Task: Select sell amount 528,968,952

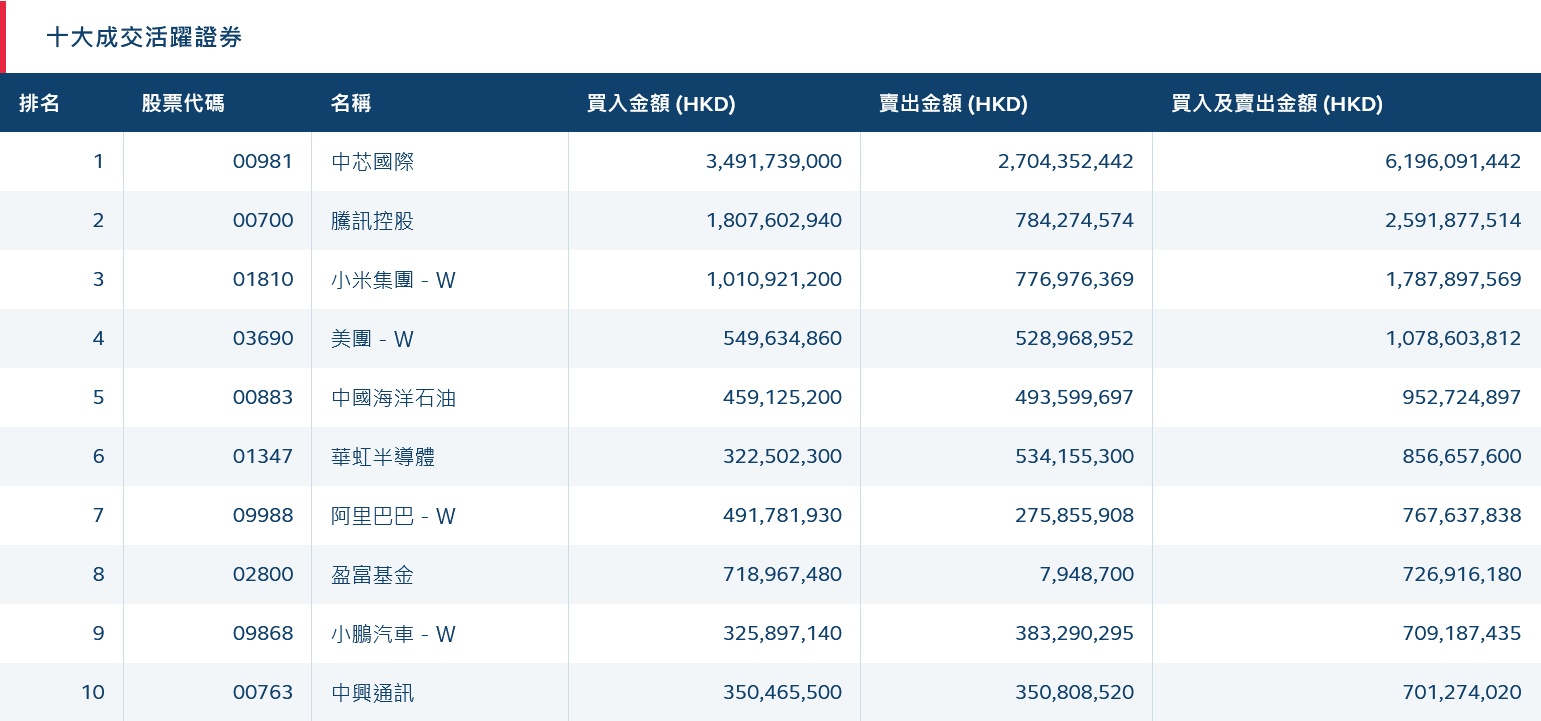Action: pyautogui.click(x=1076, y=338)
